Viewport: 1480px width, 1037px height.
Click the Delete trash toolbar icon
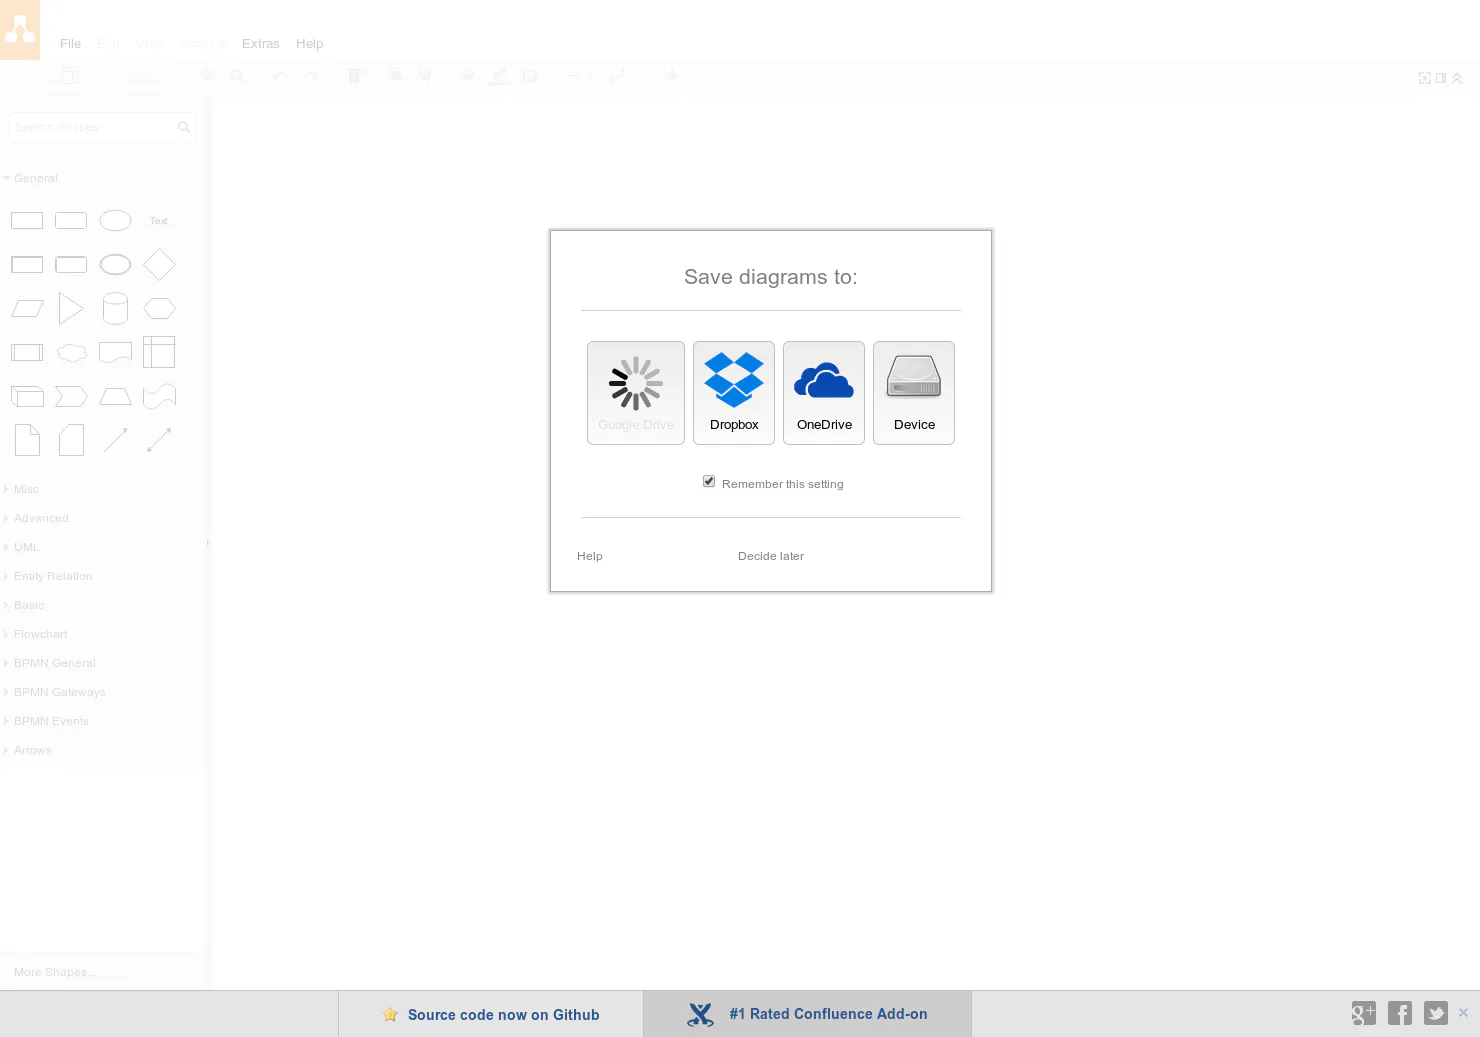point(354,76)
